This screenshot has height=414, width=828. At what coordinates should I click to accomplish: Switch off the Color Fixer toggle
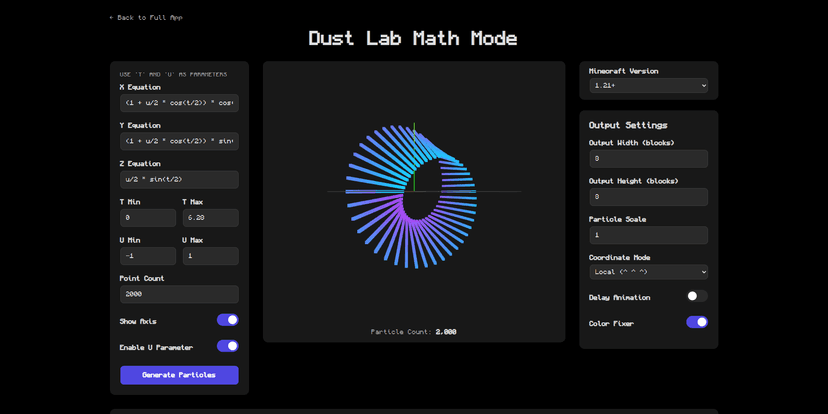[696, 322]
